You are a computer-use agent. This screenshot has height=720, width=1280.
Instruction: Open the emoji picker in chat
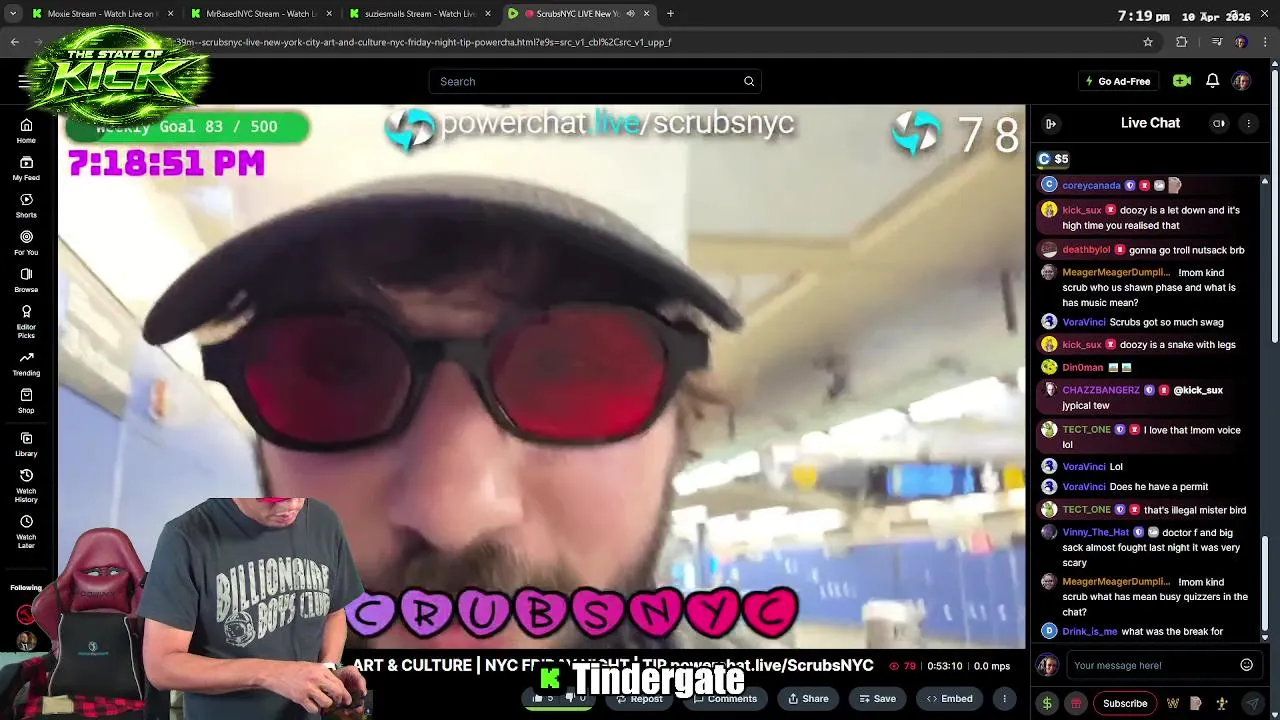1246,665
